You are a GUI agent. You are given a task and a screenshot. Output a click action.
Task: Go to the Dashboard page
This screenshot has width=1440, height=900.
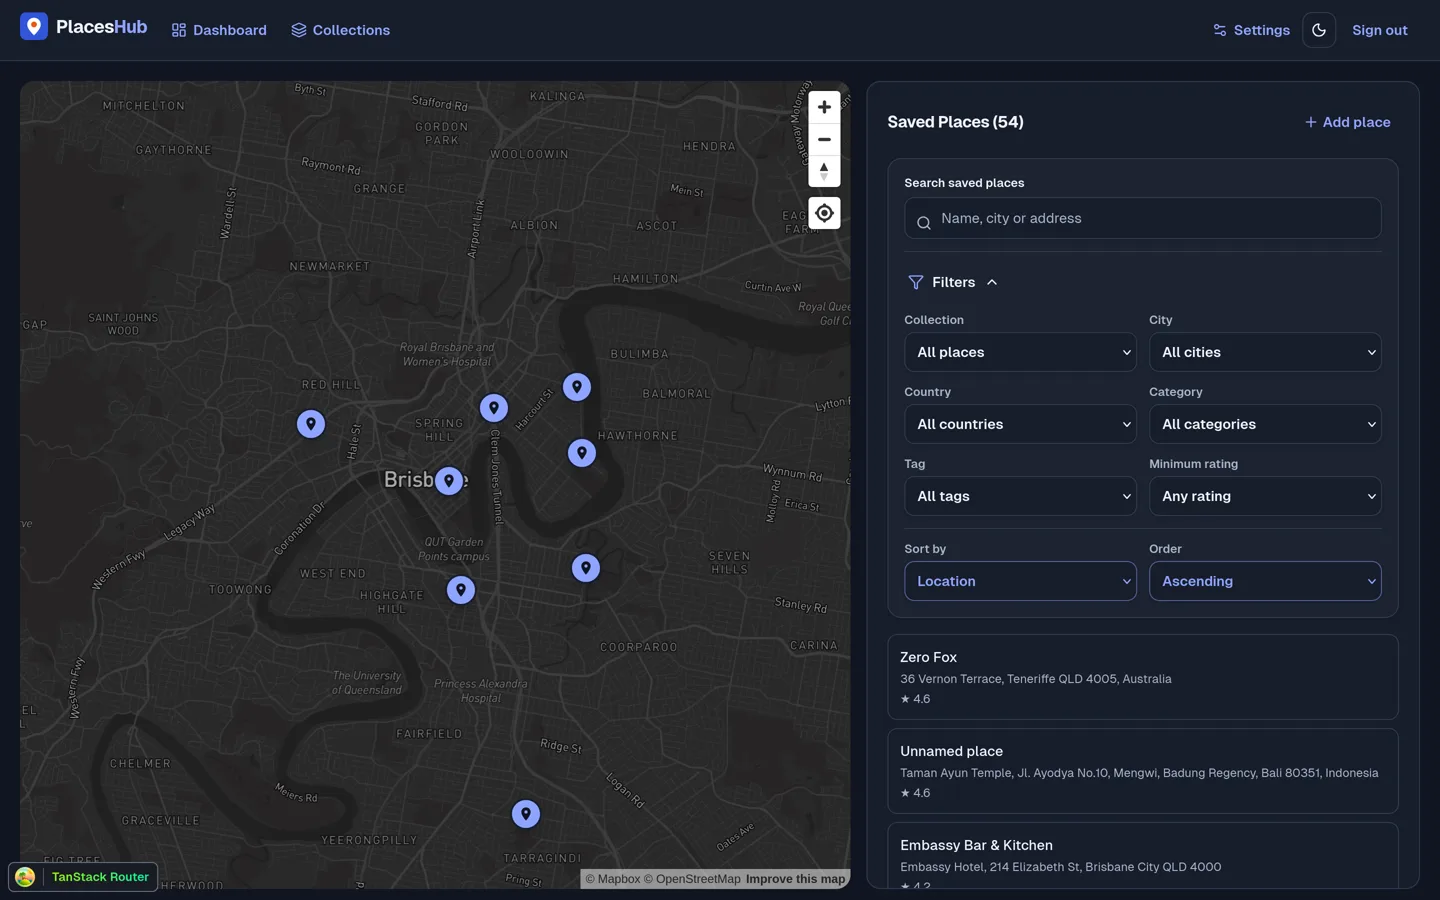219,30
